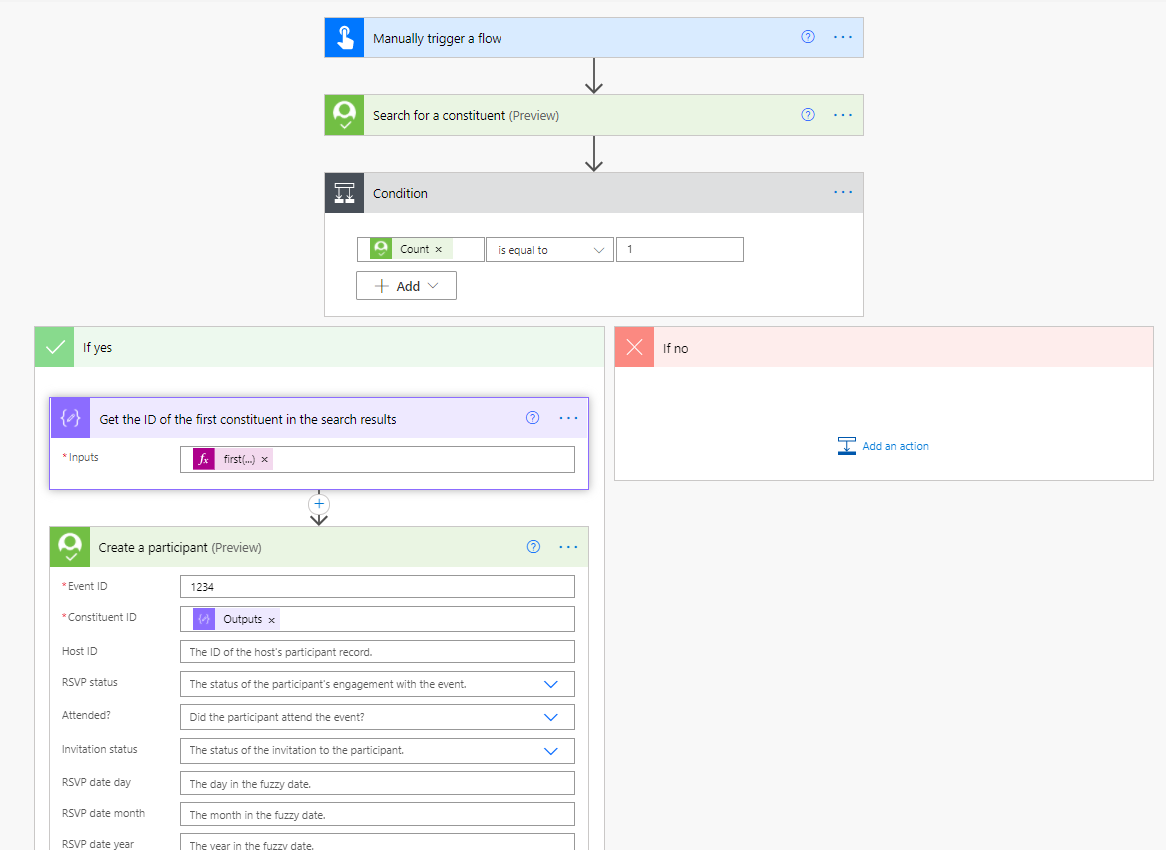Click the manual trigger hand icon
The width and height of the screenshot is (1166, 850).
click(x=344, y=38)
